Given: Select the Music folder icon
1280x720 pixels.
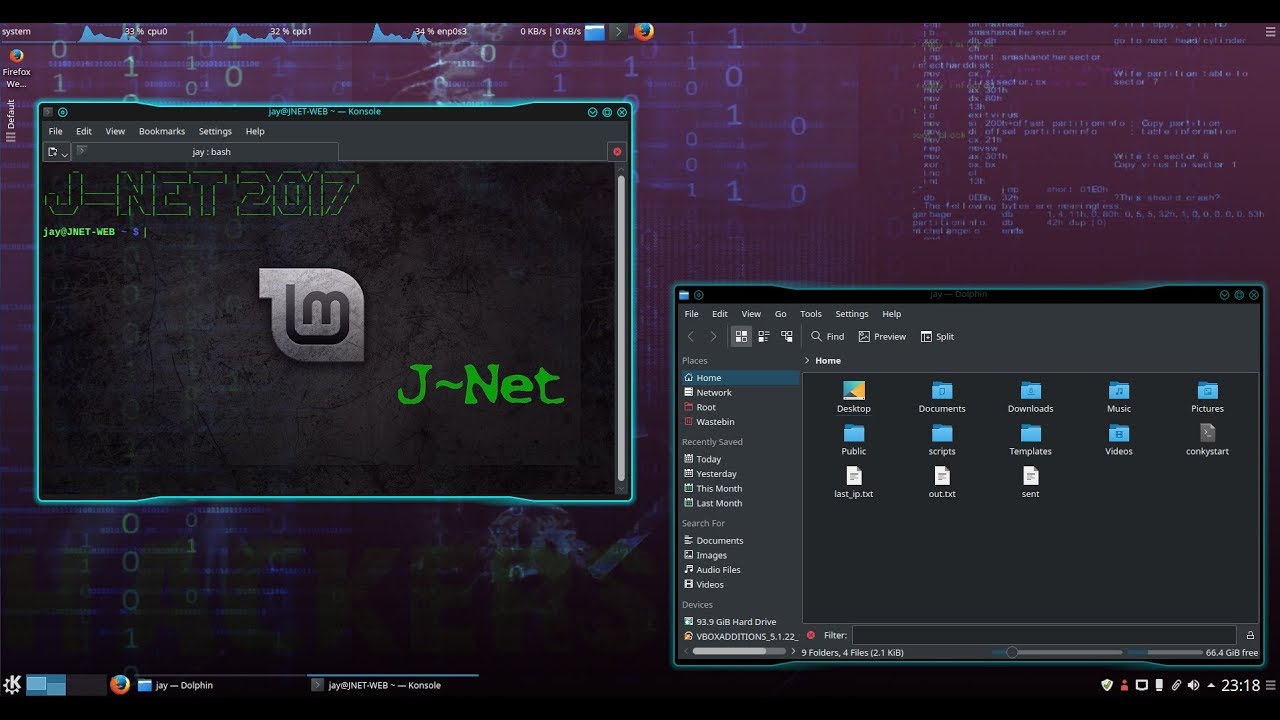Looking at the screenshot, I should pos(1119,391).
